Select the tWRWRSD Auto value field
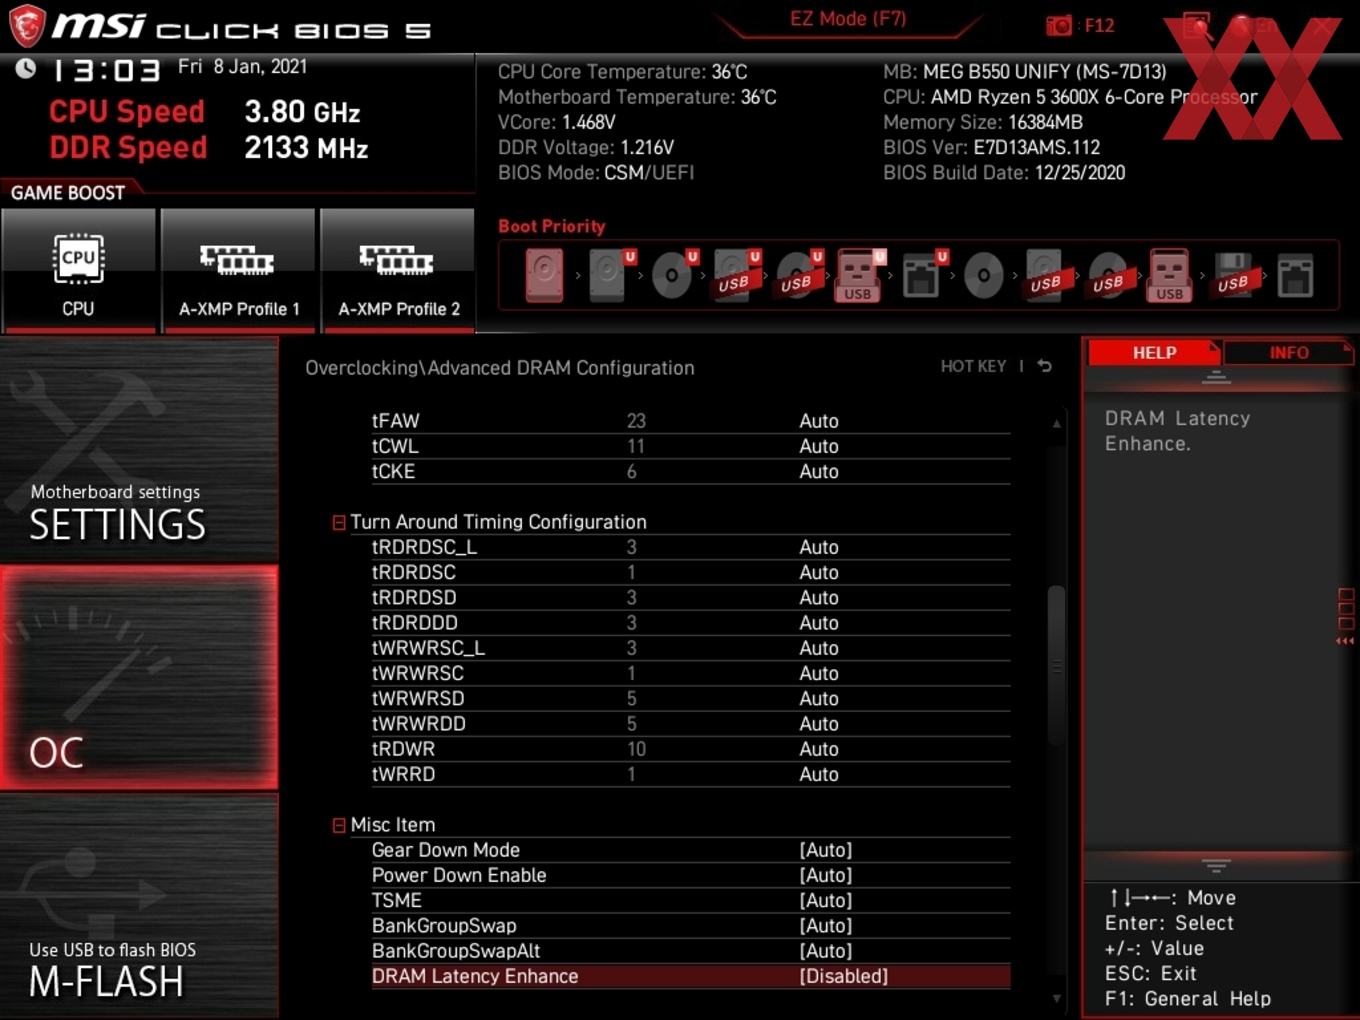Screen dimensions: 1360x1020 [x=819, y=698]
